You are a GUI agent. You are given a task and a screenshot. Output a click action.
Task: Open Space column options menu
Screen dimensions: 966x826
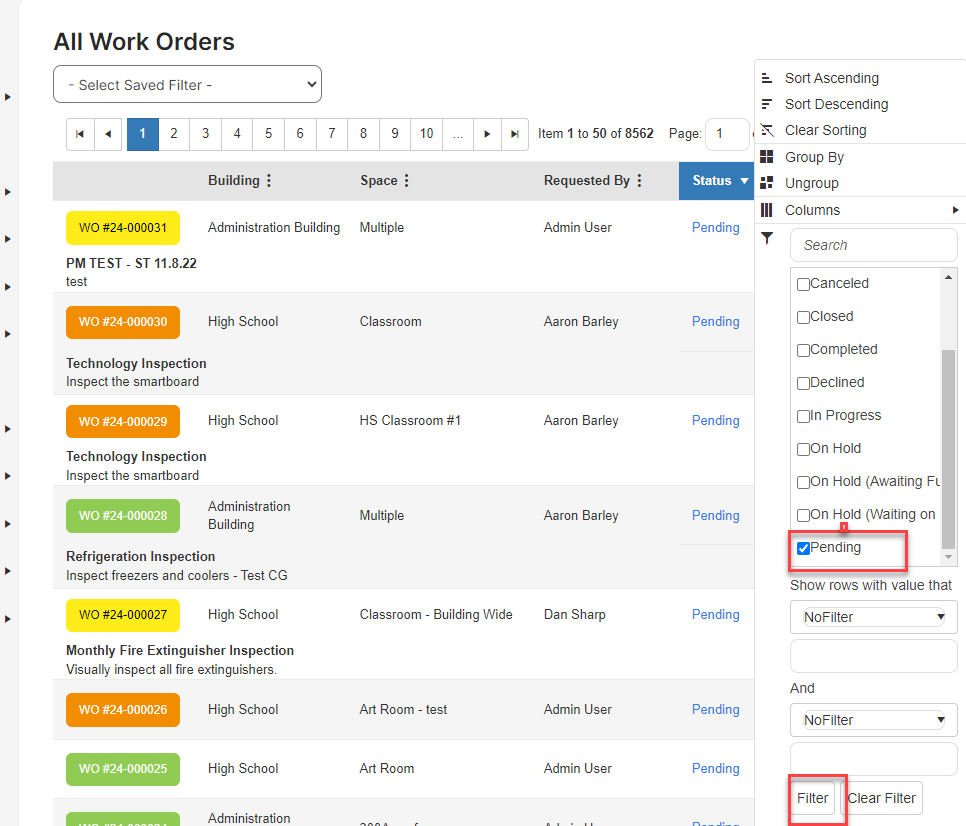pyautogui.click(x=407, y=180)
